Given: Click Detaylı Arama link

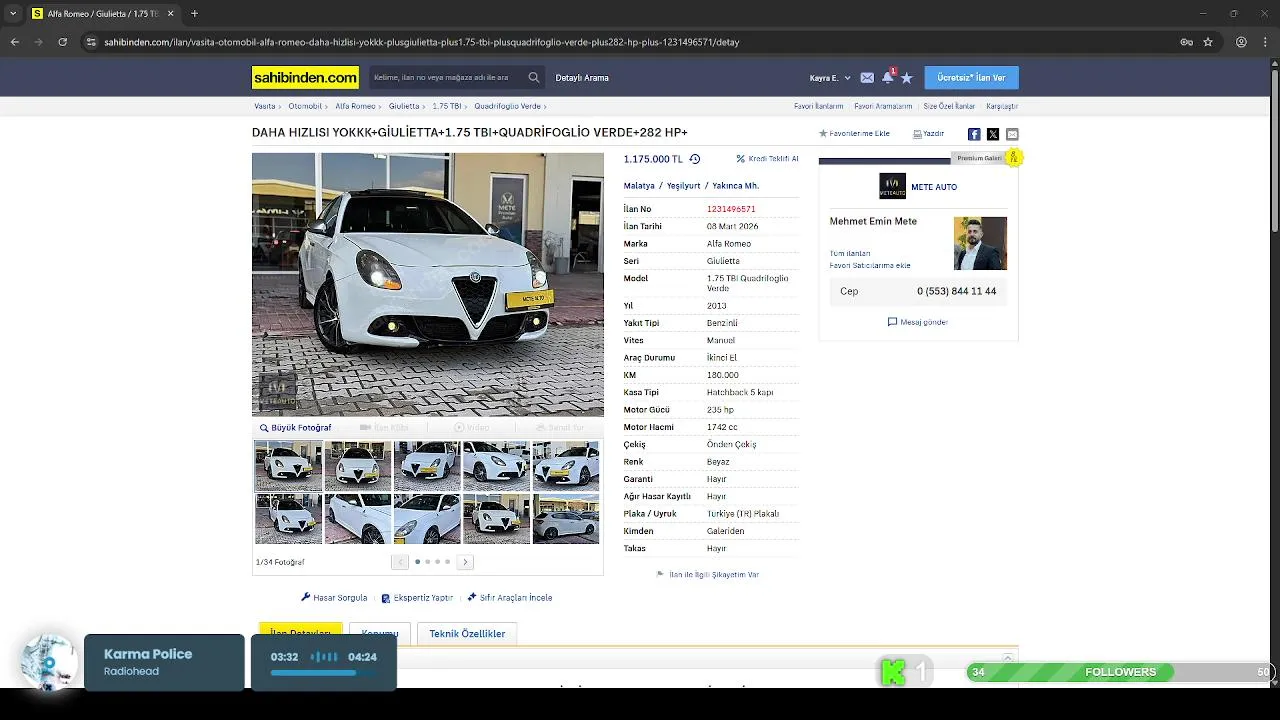Looking at the screenshot, I should pyautogui.click(x=582, y=78).
